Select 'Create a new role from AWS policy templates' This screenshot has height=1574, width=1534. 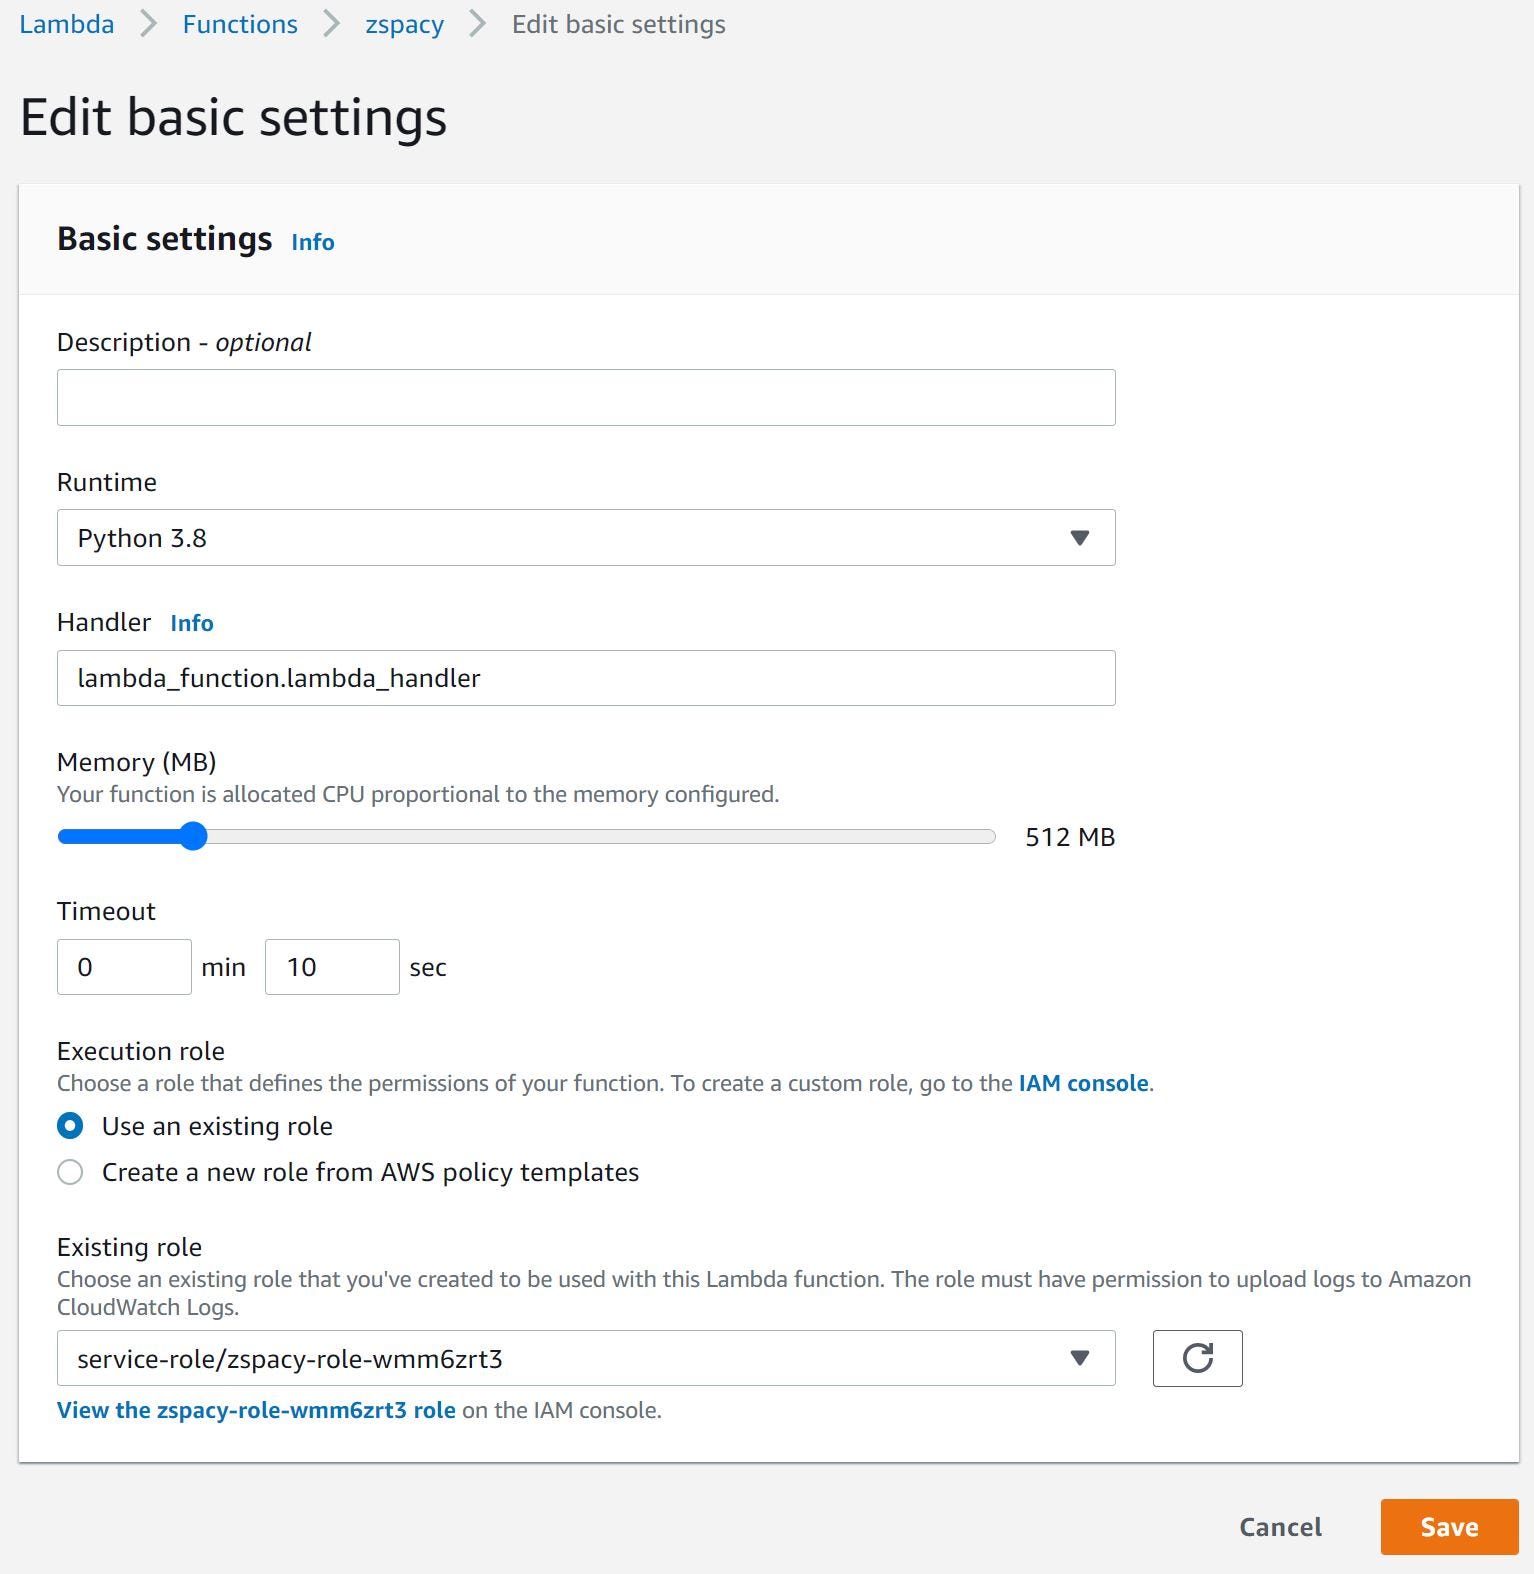coord(70,1172)
